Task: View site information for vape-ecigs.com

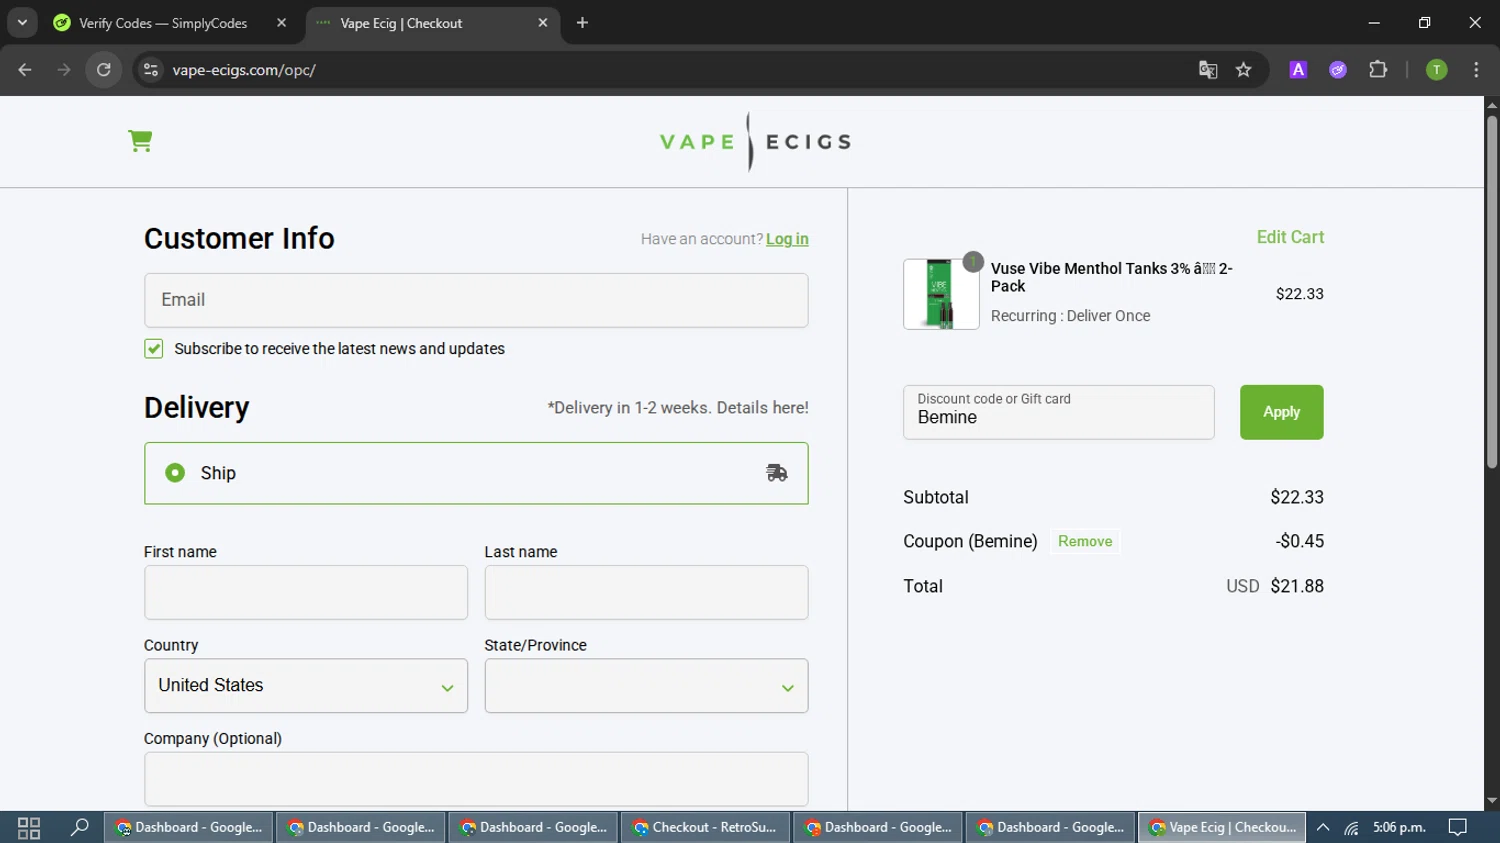Action: [x=151, y=70]
